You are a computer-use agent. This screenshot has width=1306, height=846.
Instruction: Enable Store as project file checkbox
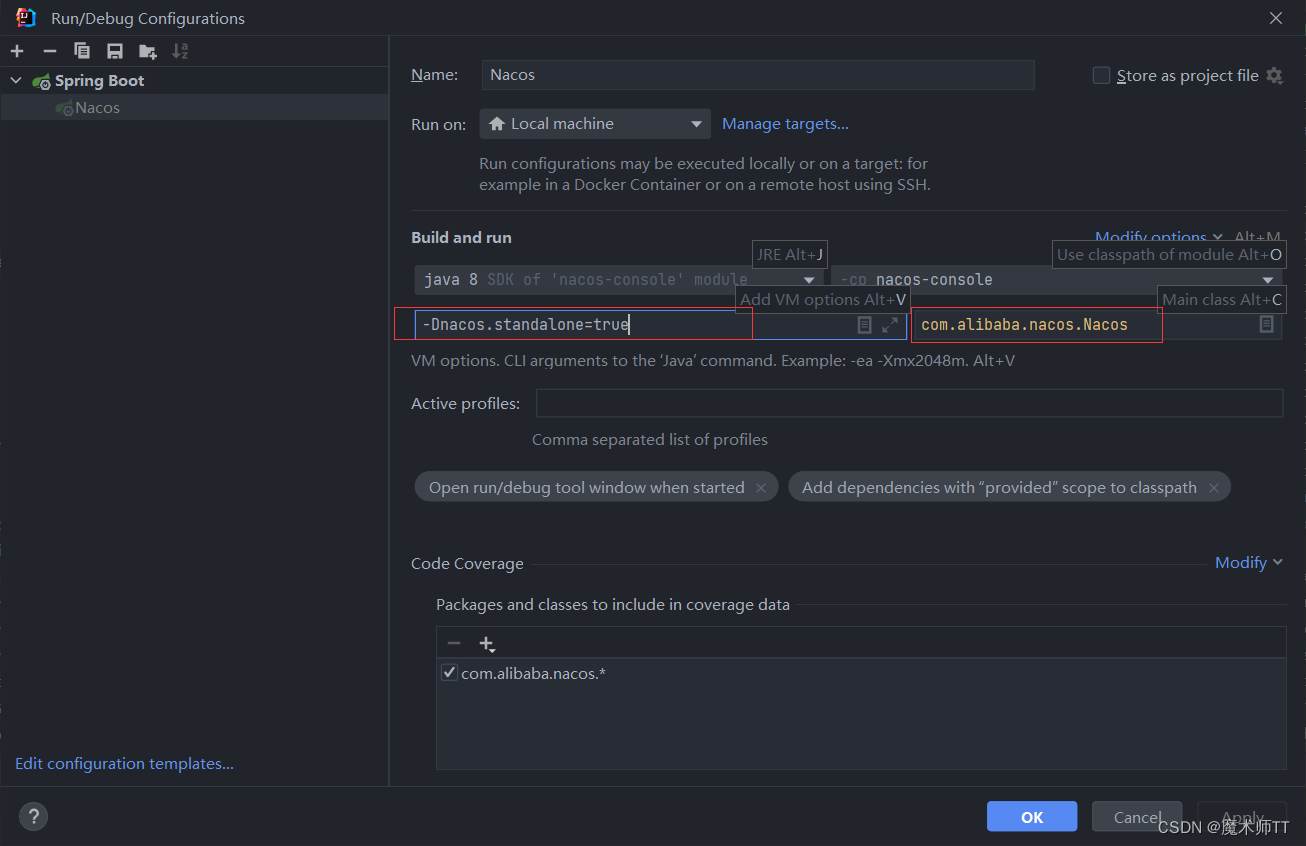(1101, 75)
